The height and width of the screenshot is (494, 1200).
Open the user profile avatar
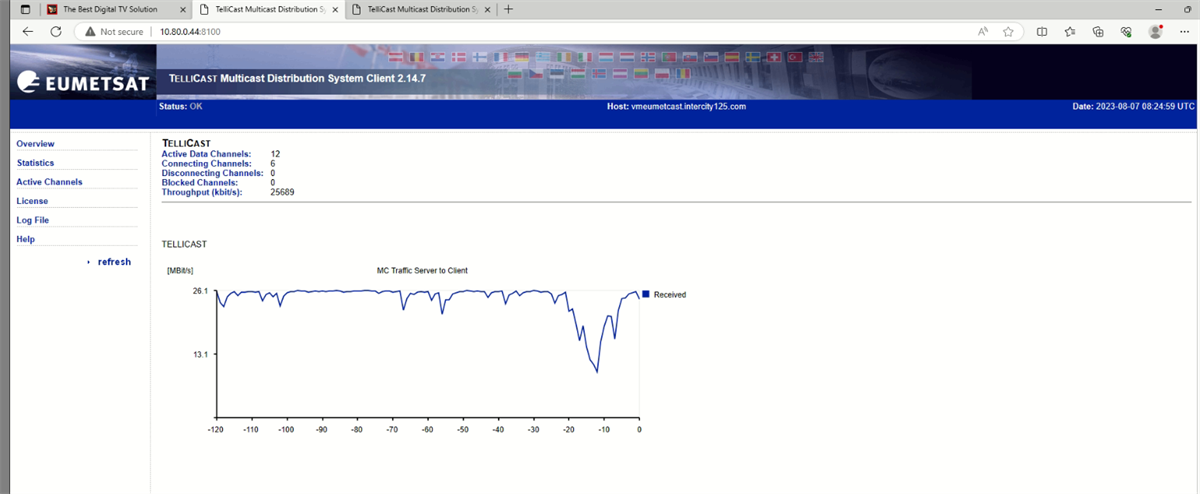pyautogui.click(x=1156, y=31)
